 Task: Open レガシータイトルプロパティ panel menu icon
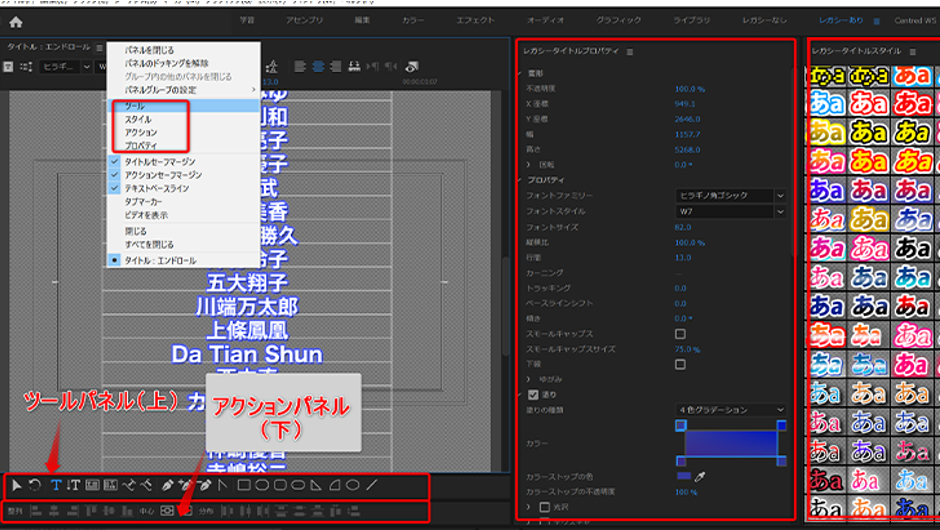pos(629,52)
